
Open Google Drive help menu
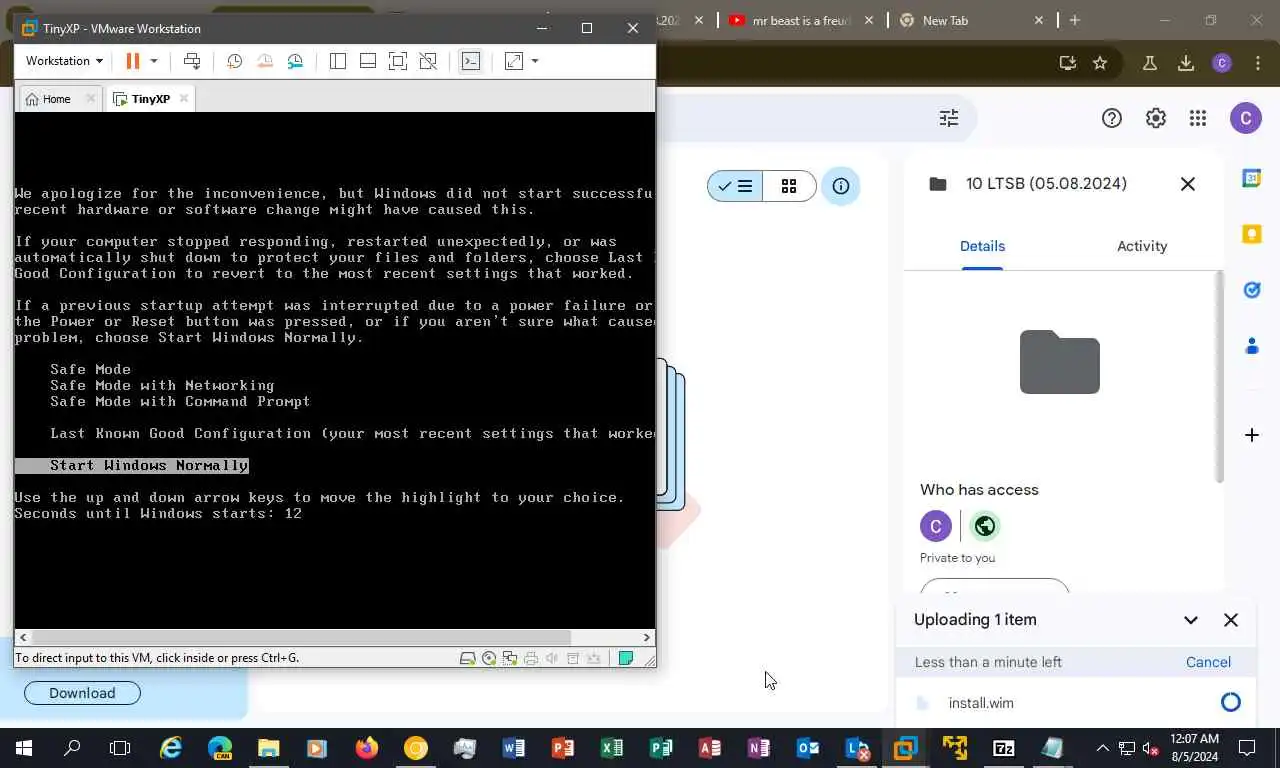click(x=1112, y=118)
